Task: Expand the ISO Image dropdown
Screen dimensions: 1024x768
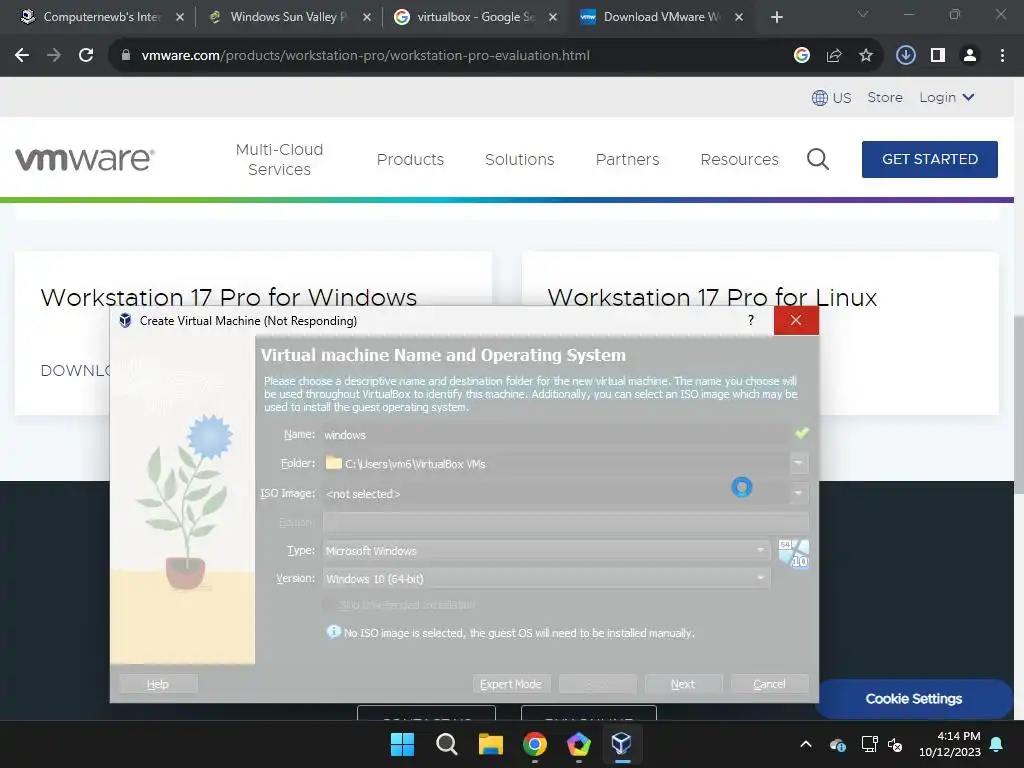Action: pos(798,493)
